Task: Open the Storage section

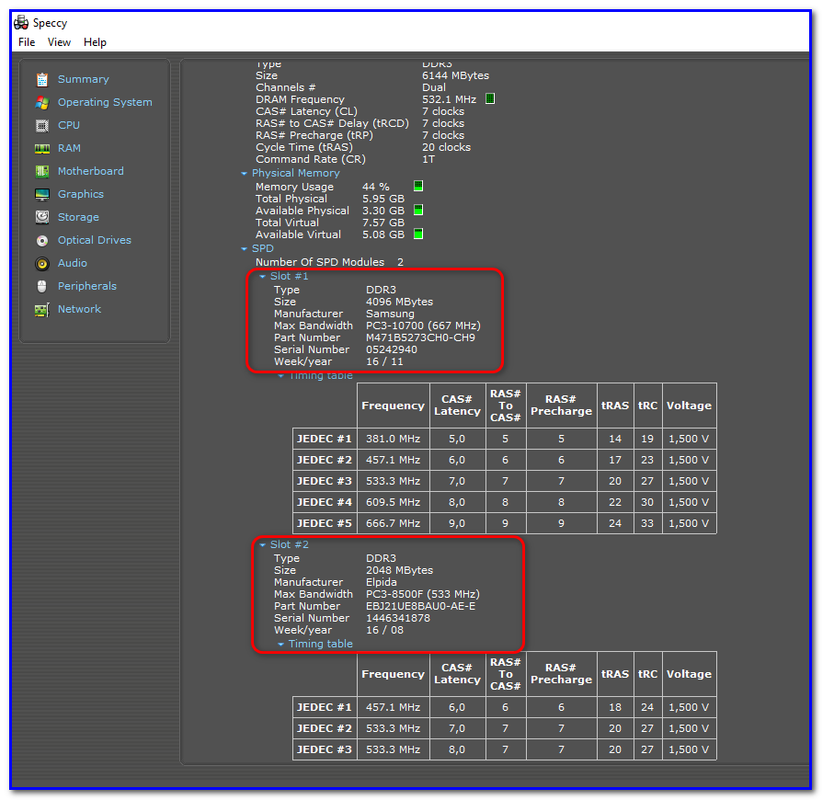Action: coord(78,217)
